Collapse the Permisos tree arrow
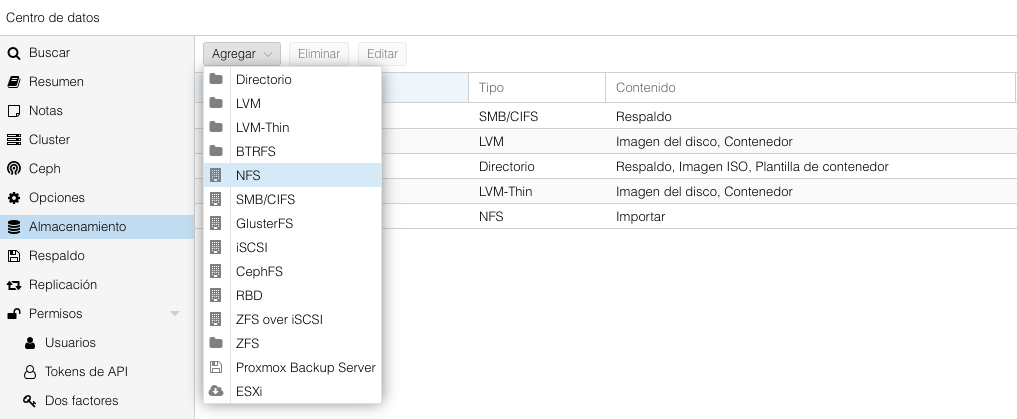 175,314
